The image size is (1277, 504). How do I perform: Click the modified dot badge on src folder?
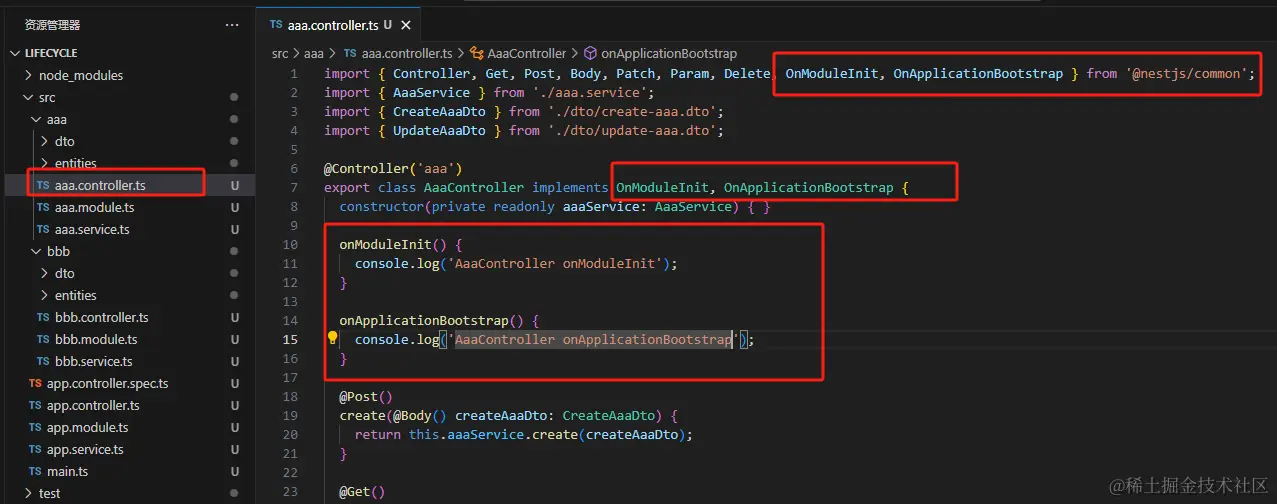click(x=234, y=97)
